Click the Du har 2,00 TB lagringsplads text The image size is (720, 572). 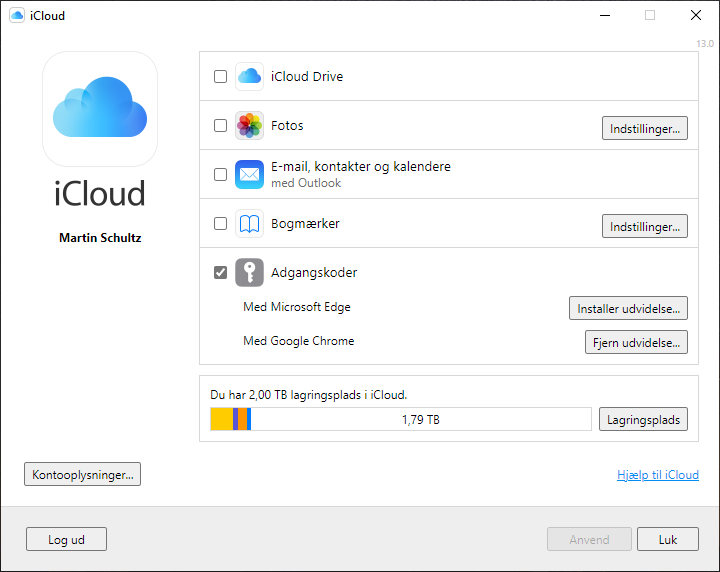[x=309, y=395]
